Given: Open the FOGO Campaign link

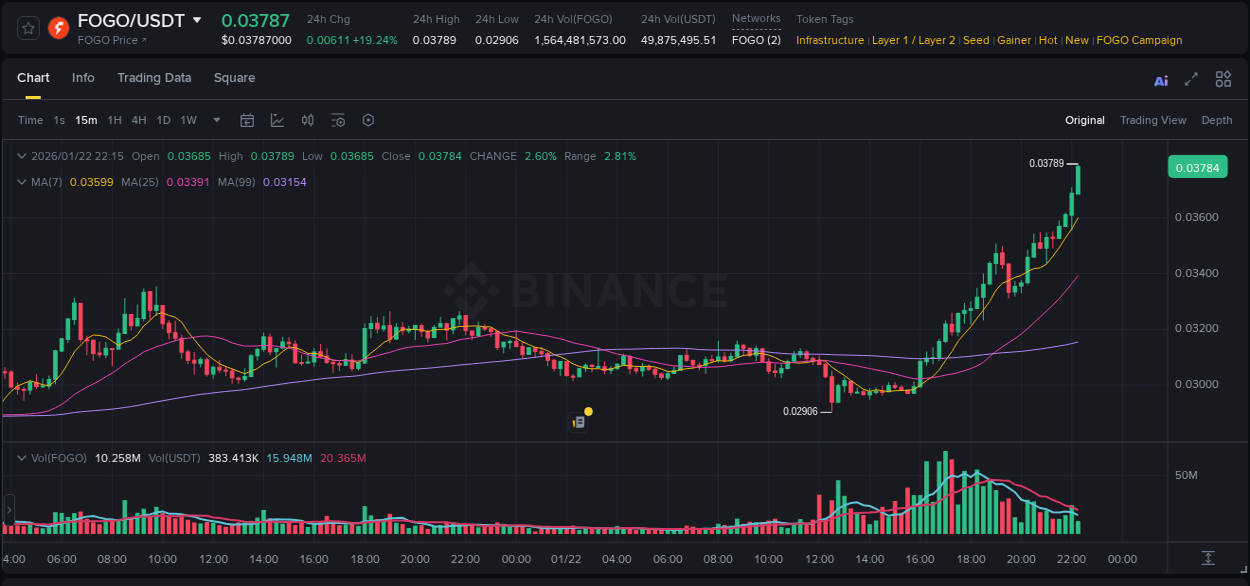Looking at the screenshot, I should pos(1139,40).
